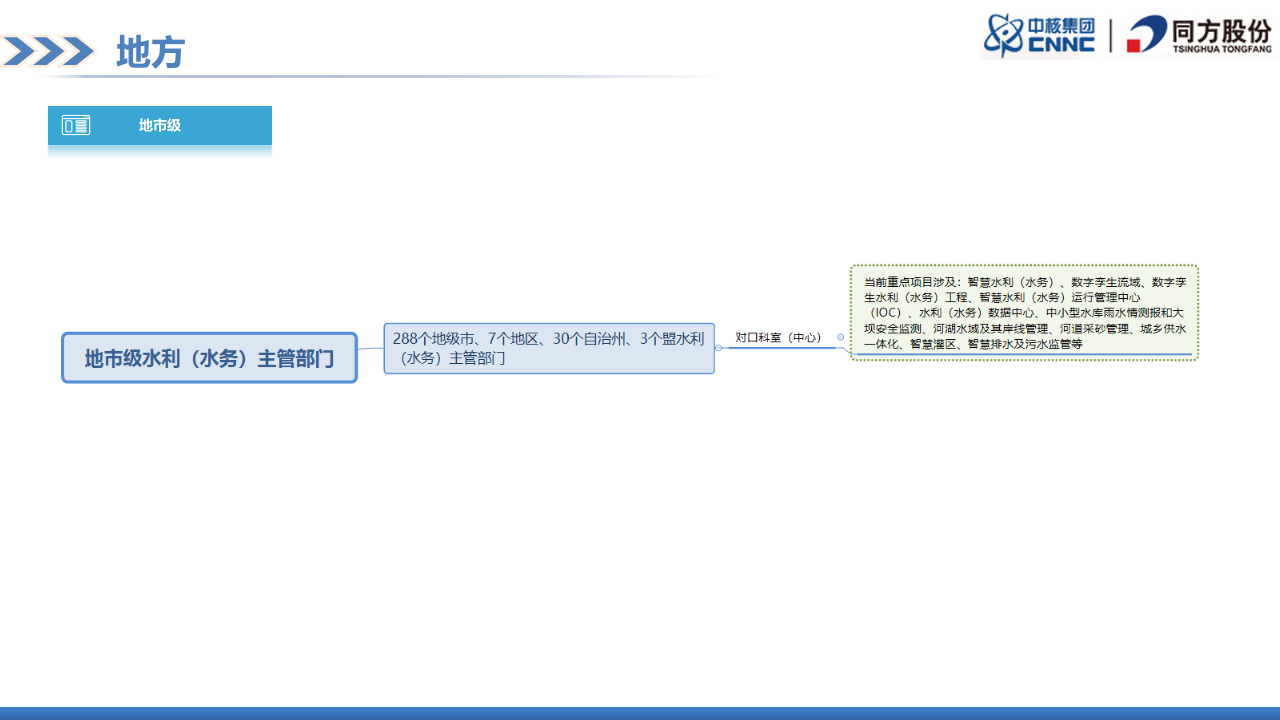Click the document icon on the 地市级 banner

pyautogui.click(x=74, y=126)
